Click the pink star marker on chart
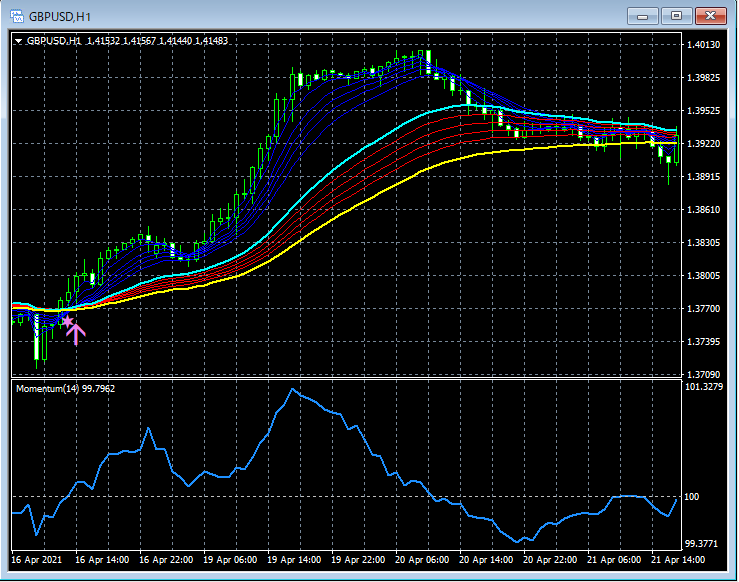The width and height of the screenshot is (739, 582). coord(67,320)
